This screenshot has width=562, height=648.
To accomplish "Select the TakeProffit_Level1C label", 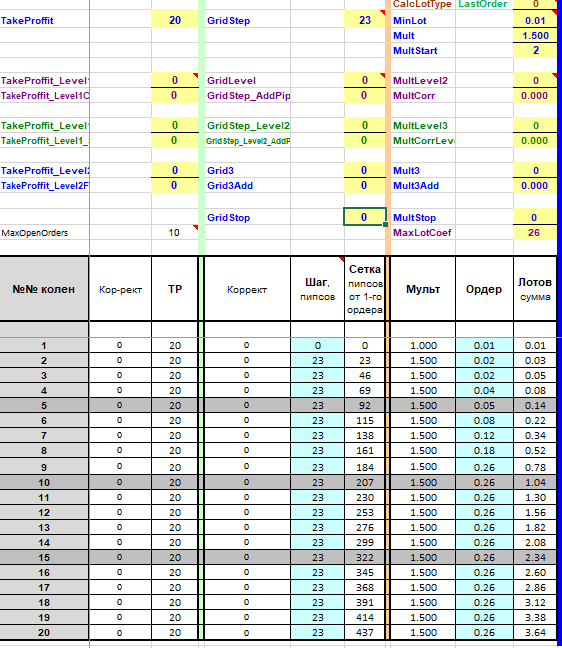I will [x=45, y=95].
